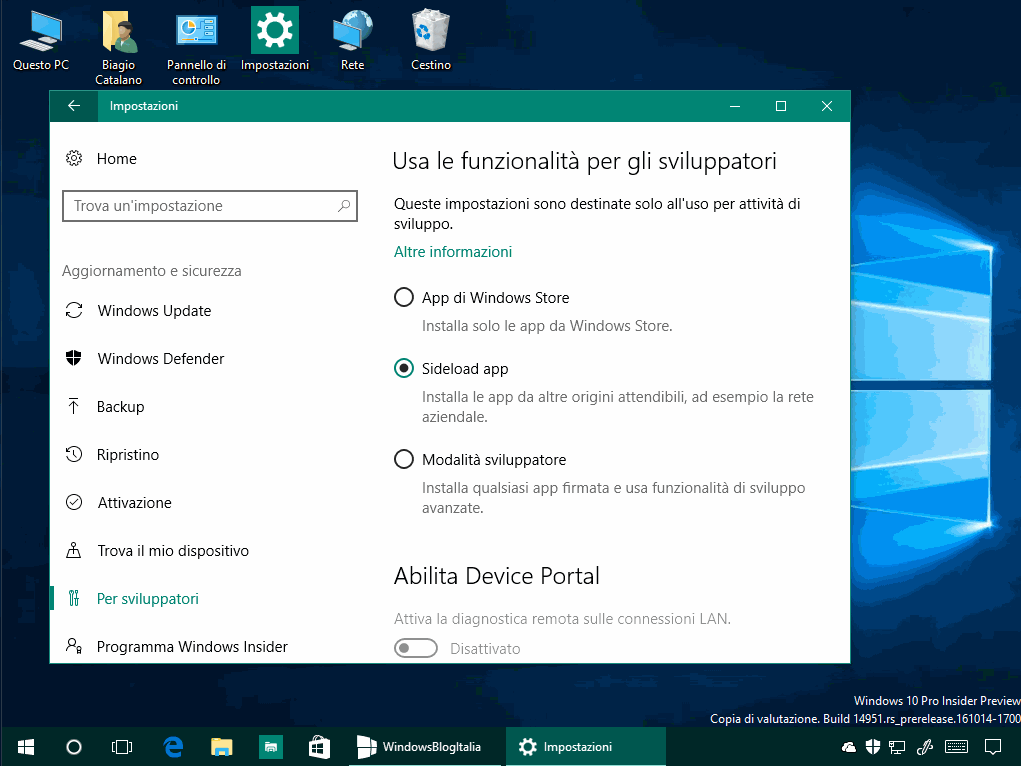The image size is (1021, 766).
Task: Select the Pannello di controllo desktop icon
Action: (x=196, y=48)
